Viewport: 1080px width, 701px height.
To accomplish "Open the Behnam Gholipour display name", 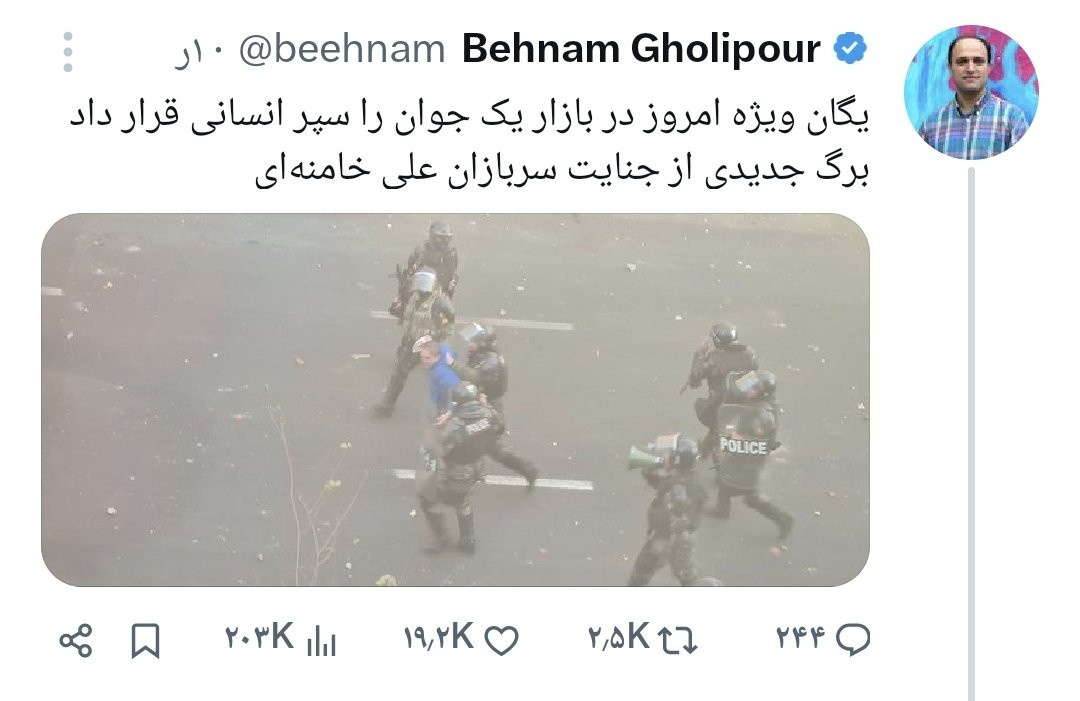I will tap(641, 49).
